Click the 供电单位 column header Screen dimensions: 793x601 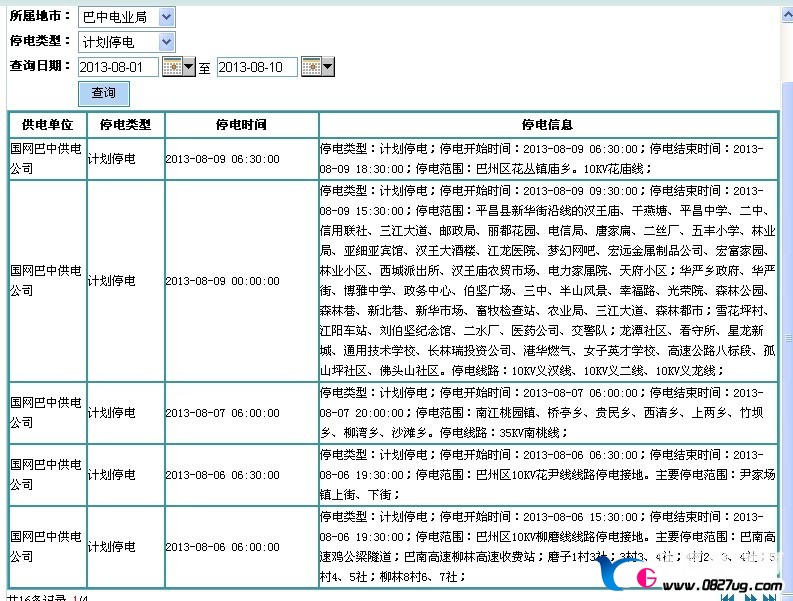tap(47, 125)
